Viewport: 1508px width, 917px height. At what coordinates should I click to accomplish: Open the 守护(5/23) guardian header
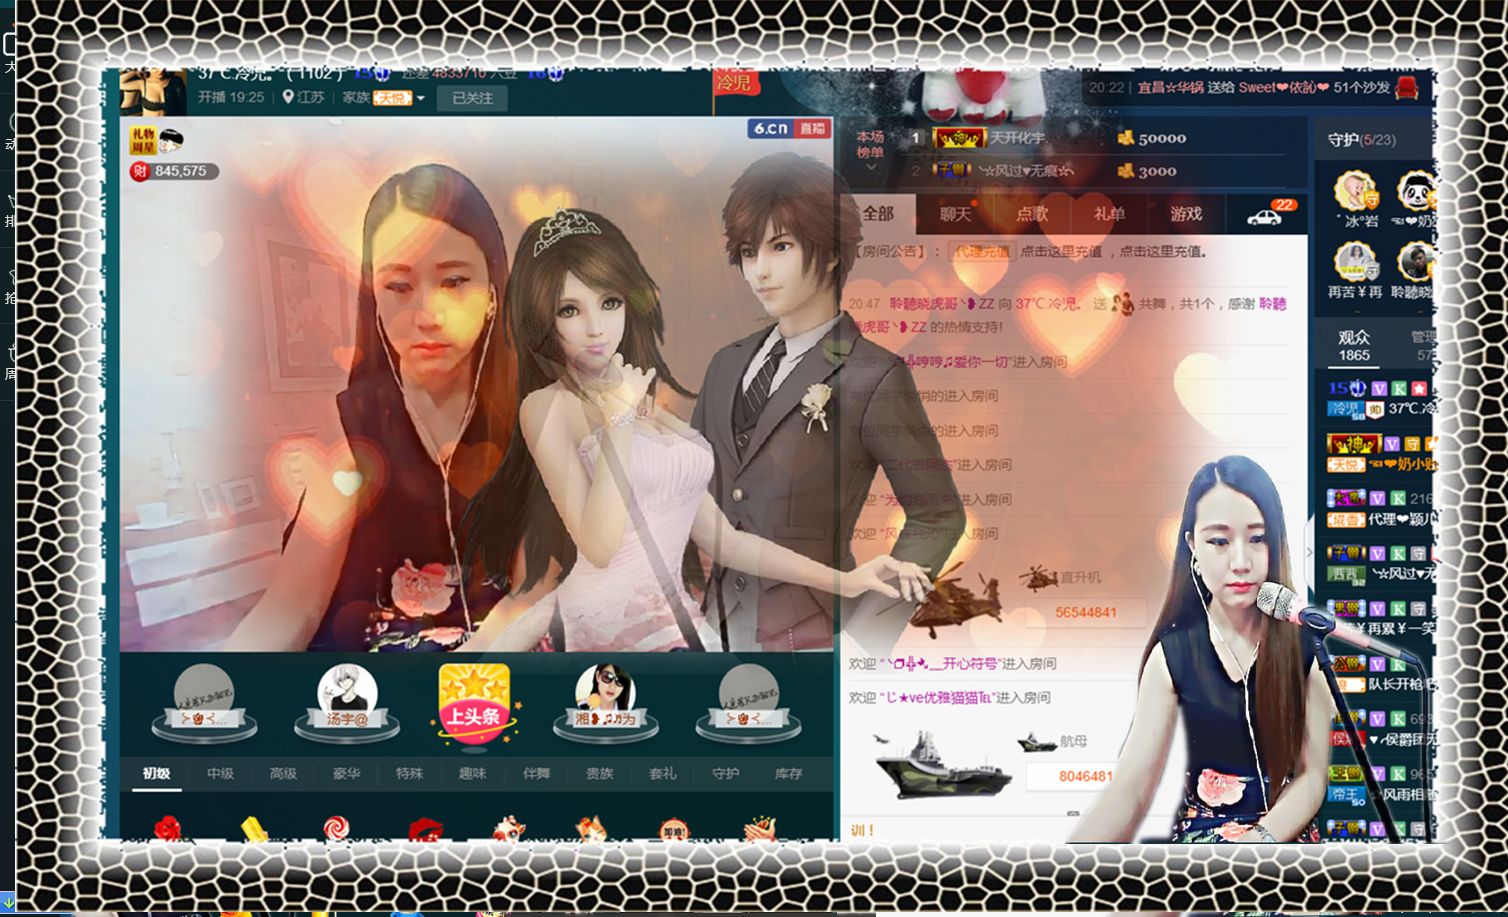tap(1361, 140)
